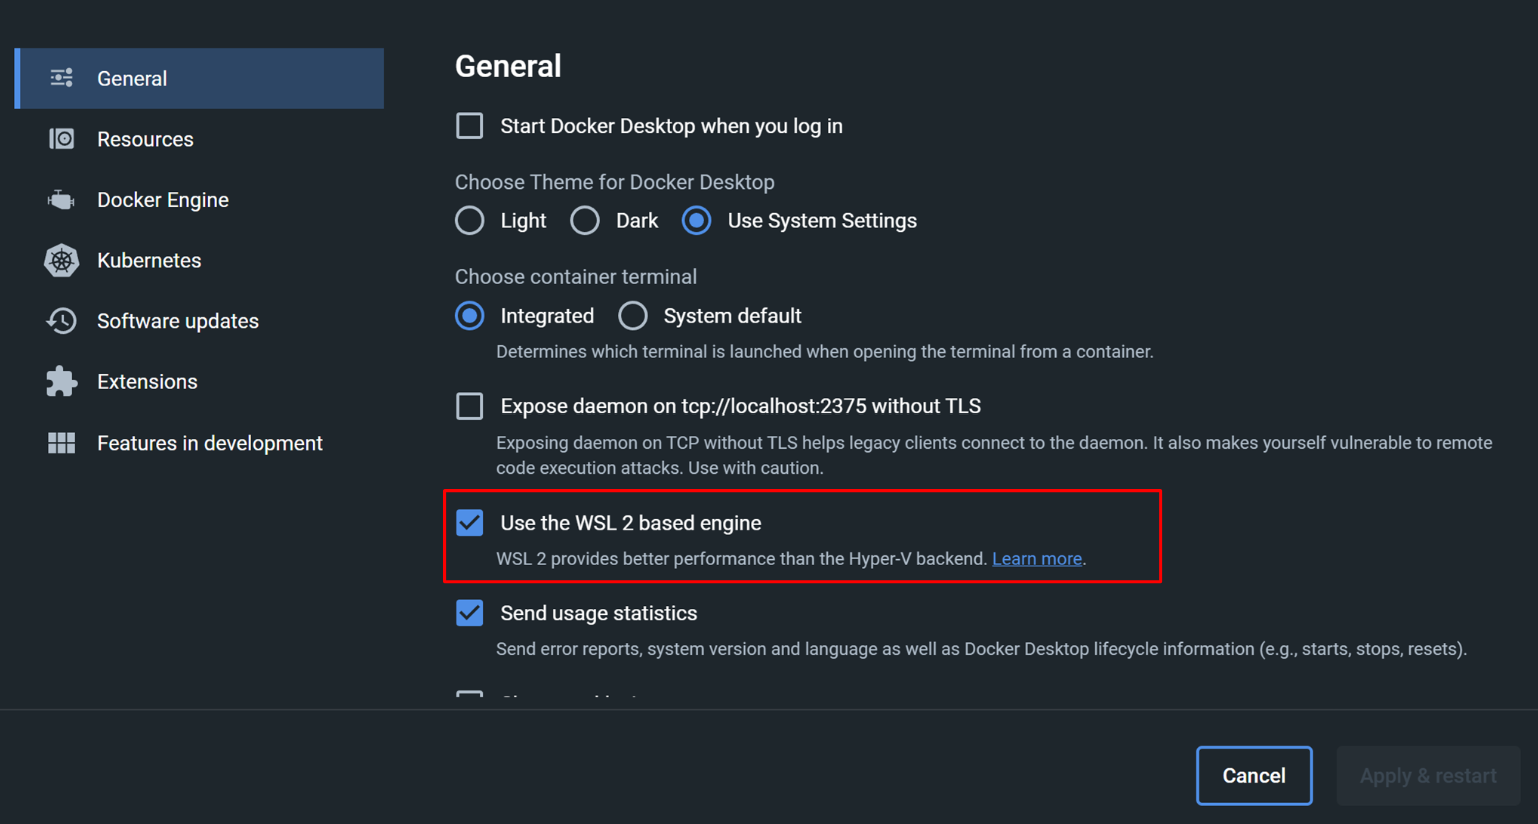Switch to Docker Engine settings
Screen dimensions: 1538x824
click(x=200, y=200)
